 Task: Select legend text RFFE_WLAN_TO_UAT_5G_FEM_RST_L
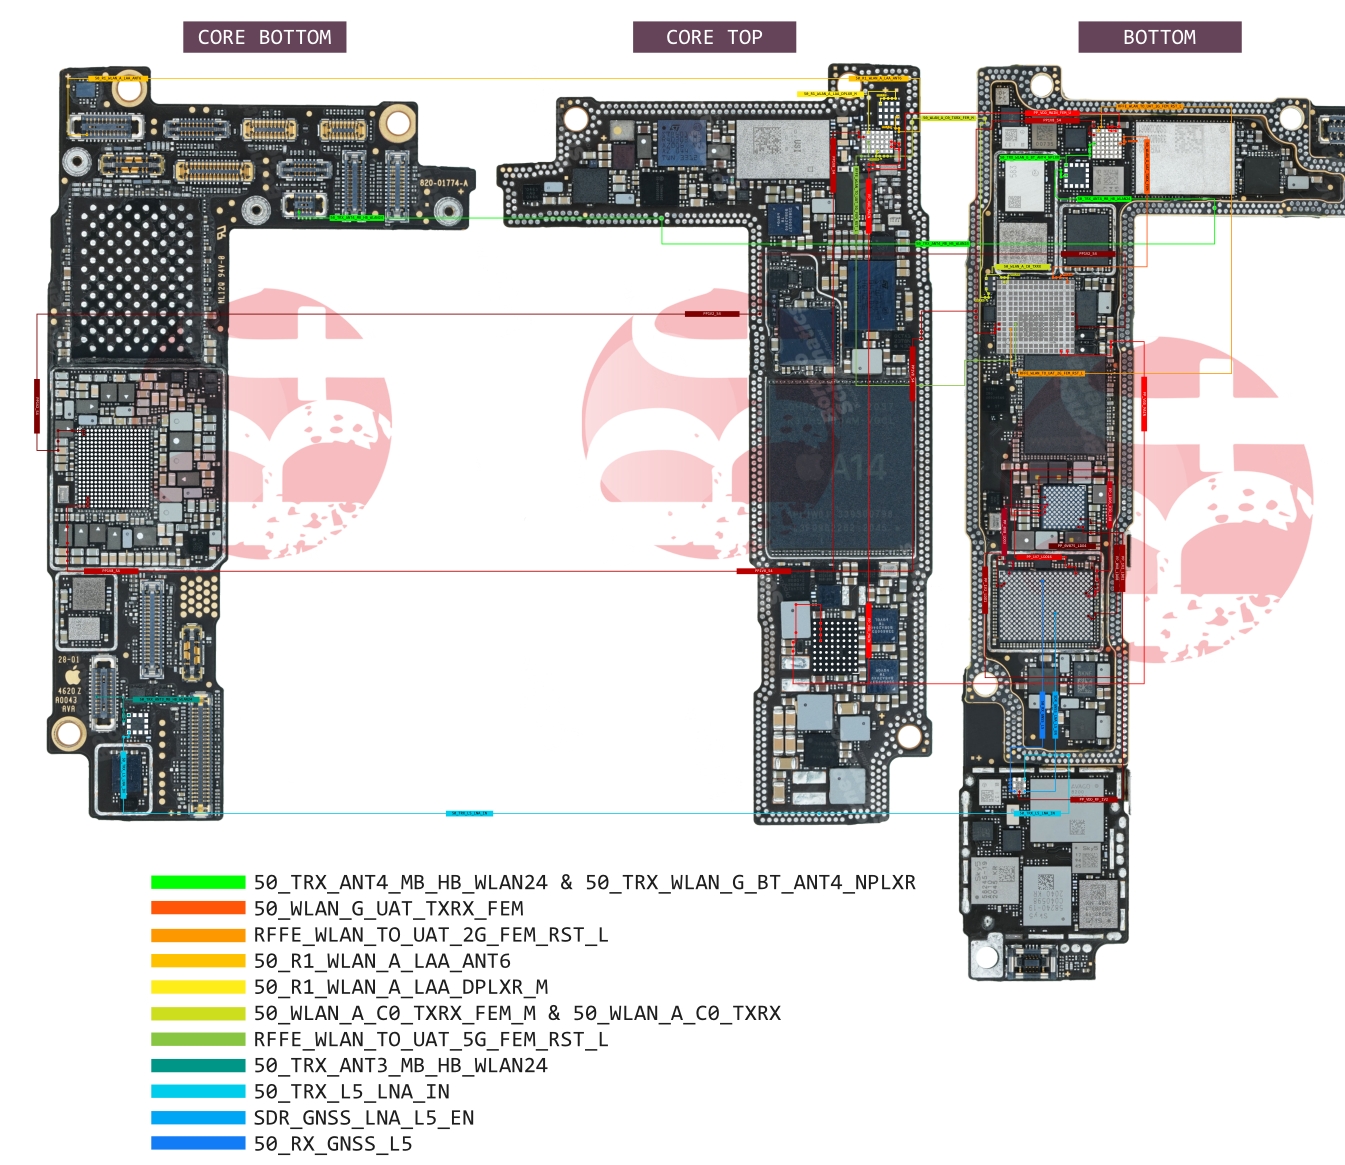pos(431,1039)
